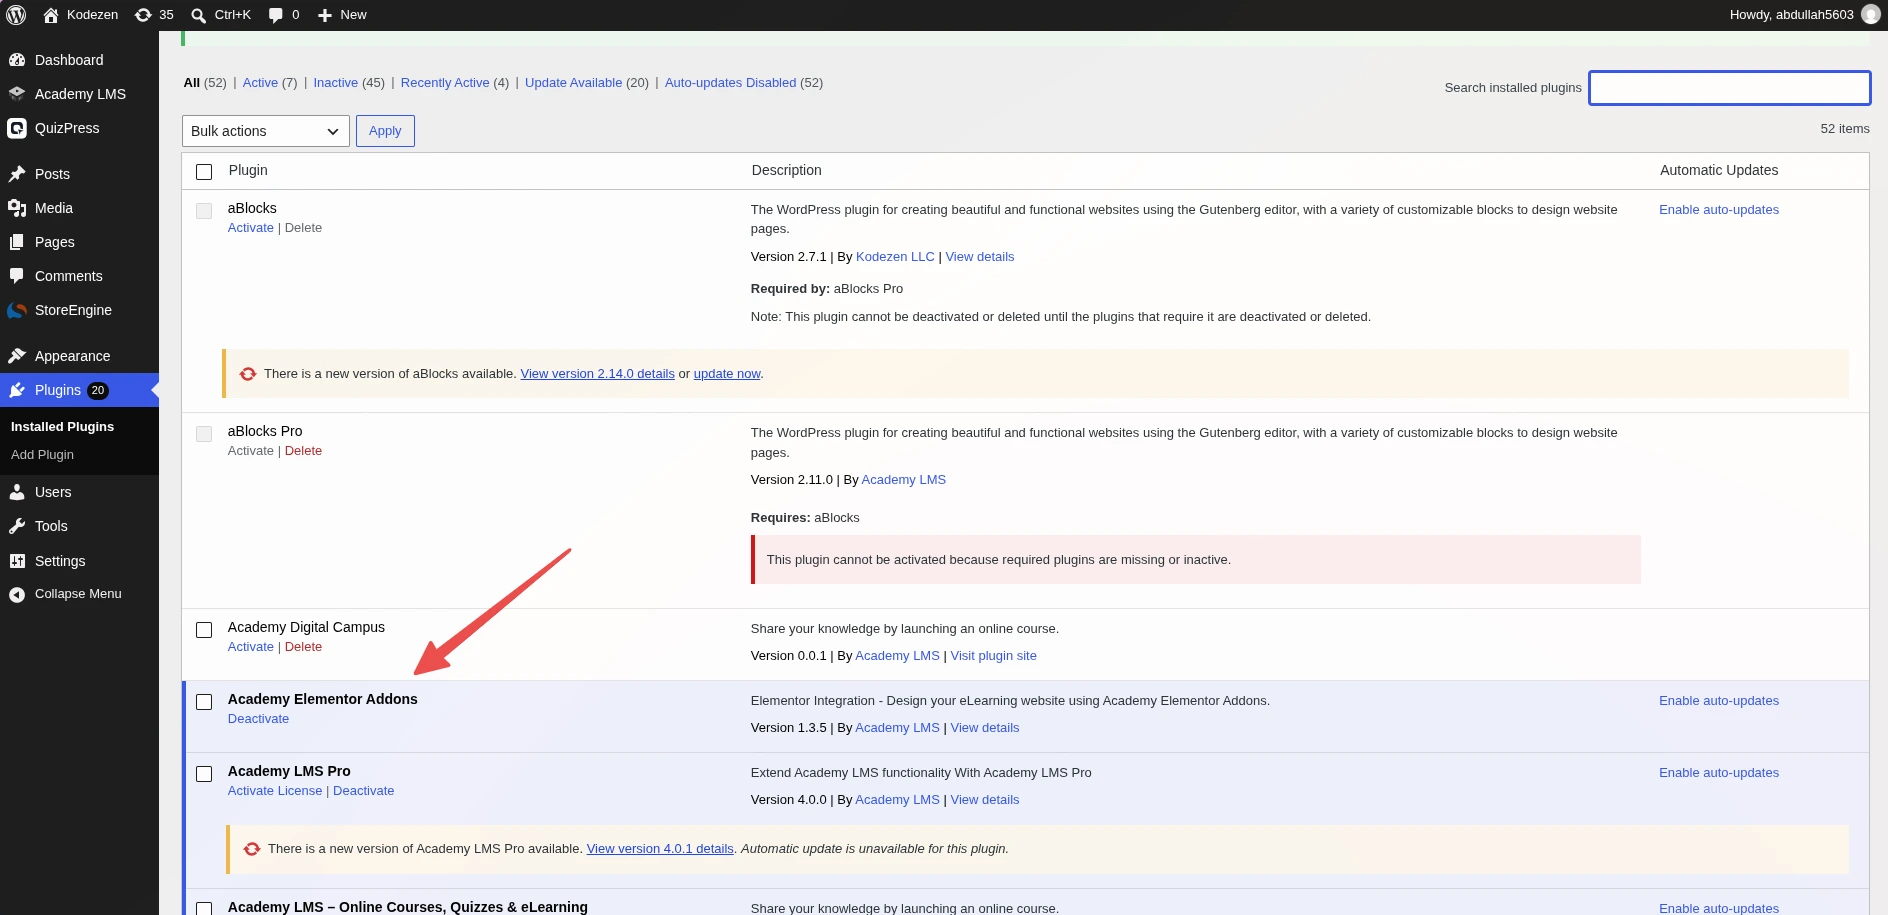Click the Apply button
Image resolution: width=1888 pixels, height=915 pixels.
tap(385, 131)
